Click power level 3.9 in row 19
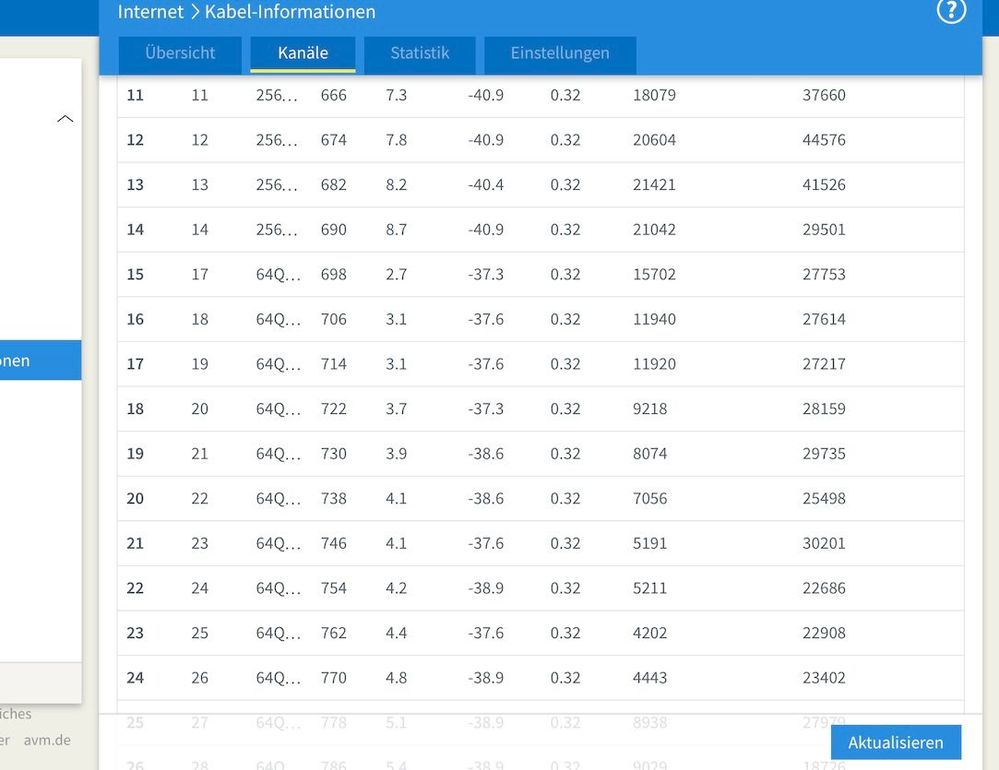Viewport: 999px width, 770px height. pos(396,453)
